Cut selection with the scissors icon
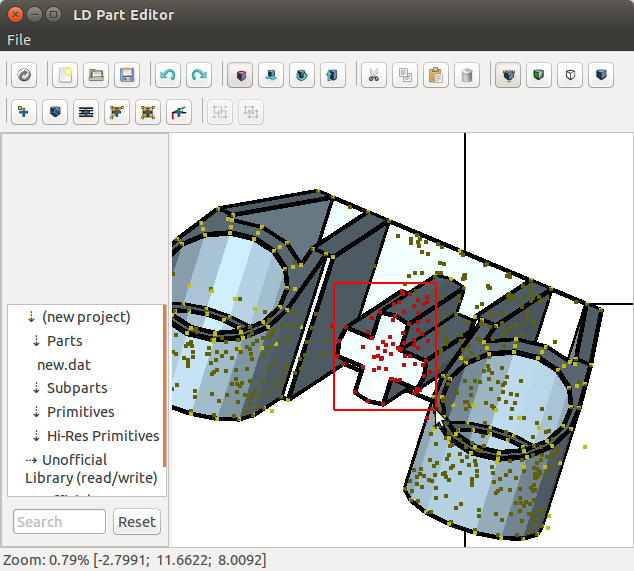This screenshot has height=571, width=634. point(372,75)
